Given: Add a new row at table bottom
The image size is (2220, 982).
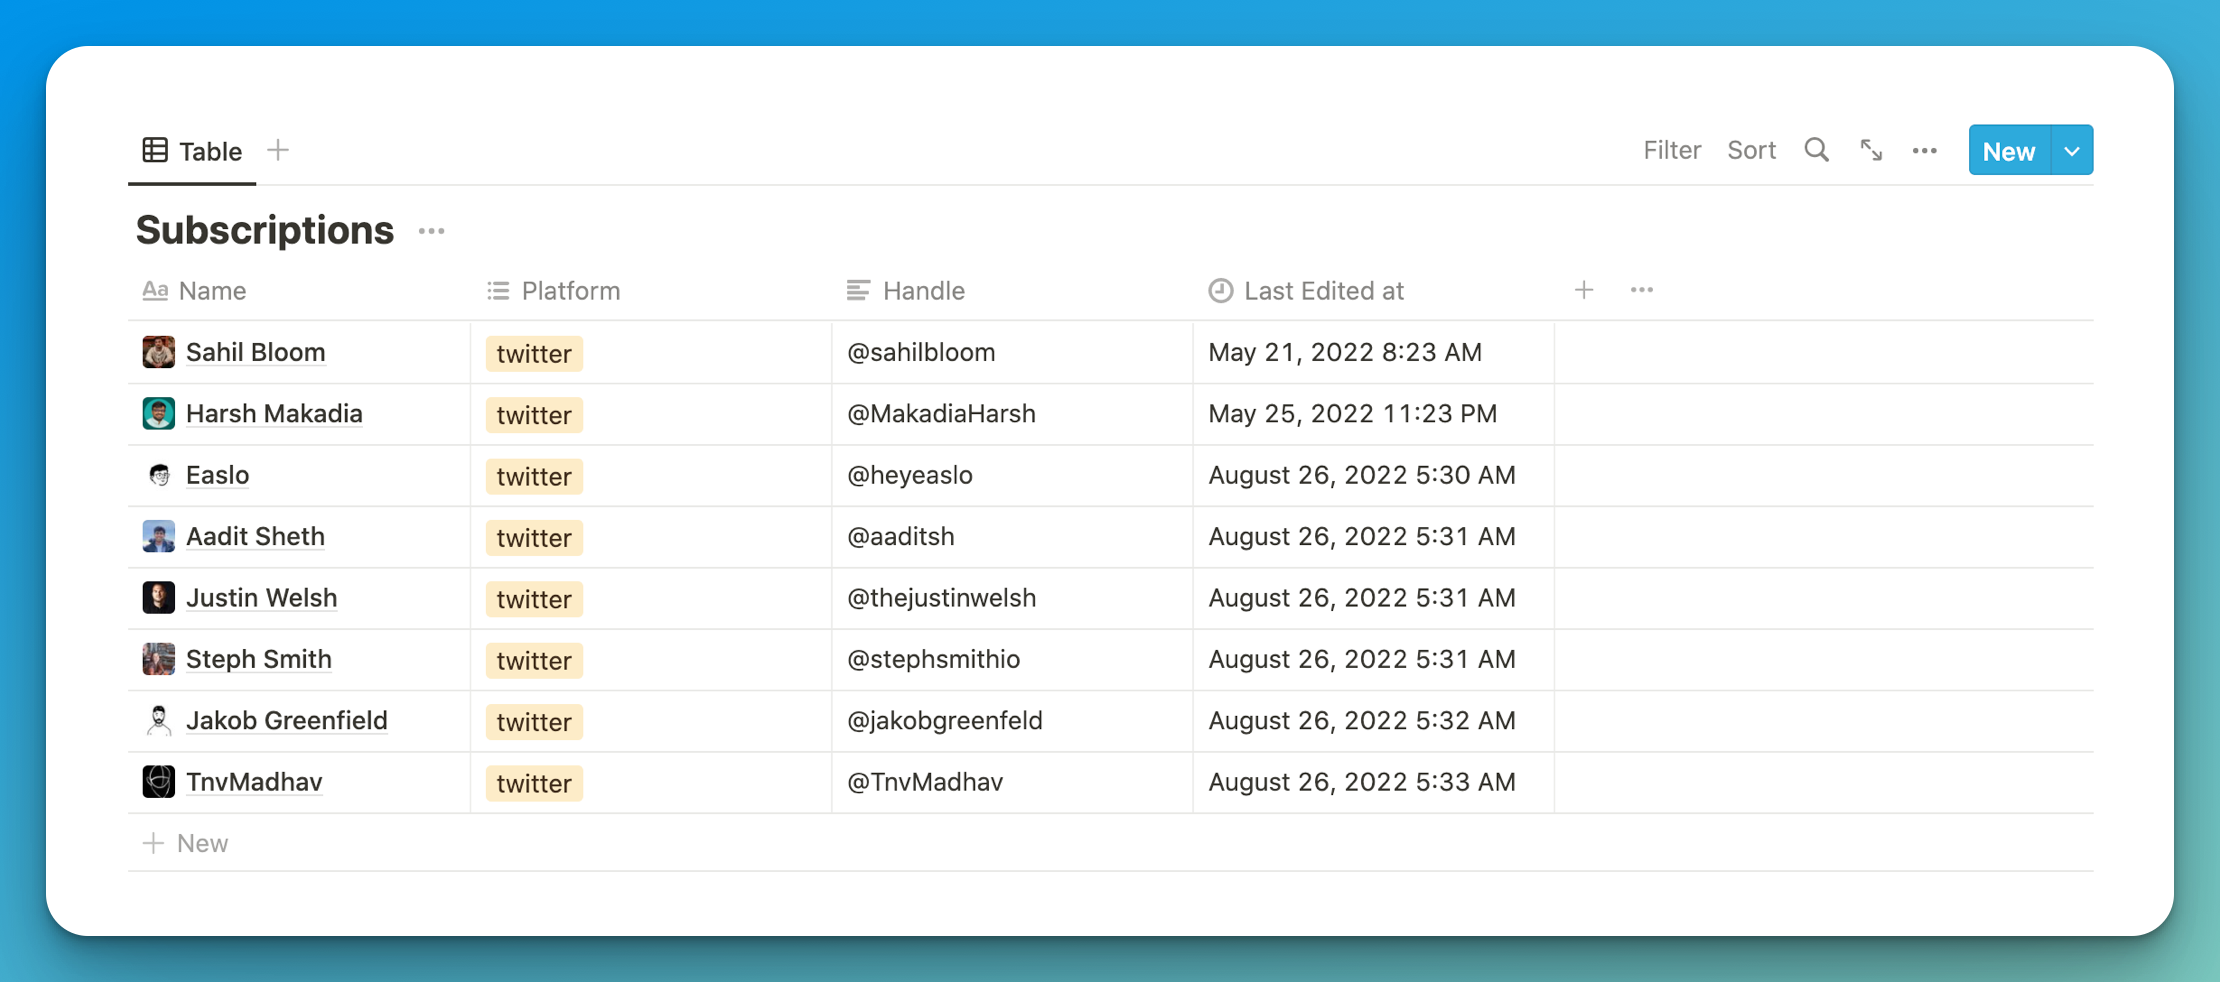Looking at the screenshot, I should (186, 843).
